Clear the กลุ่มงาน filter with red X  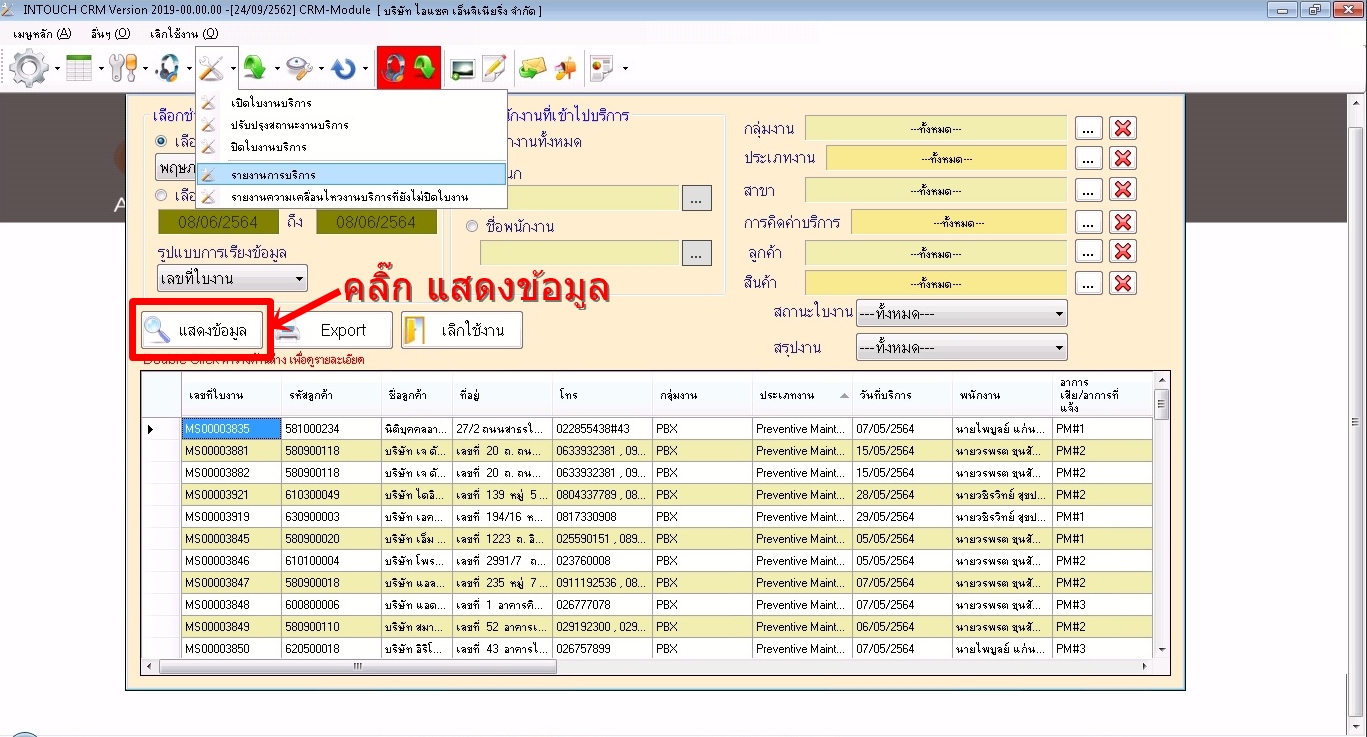point(1123,128)
